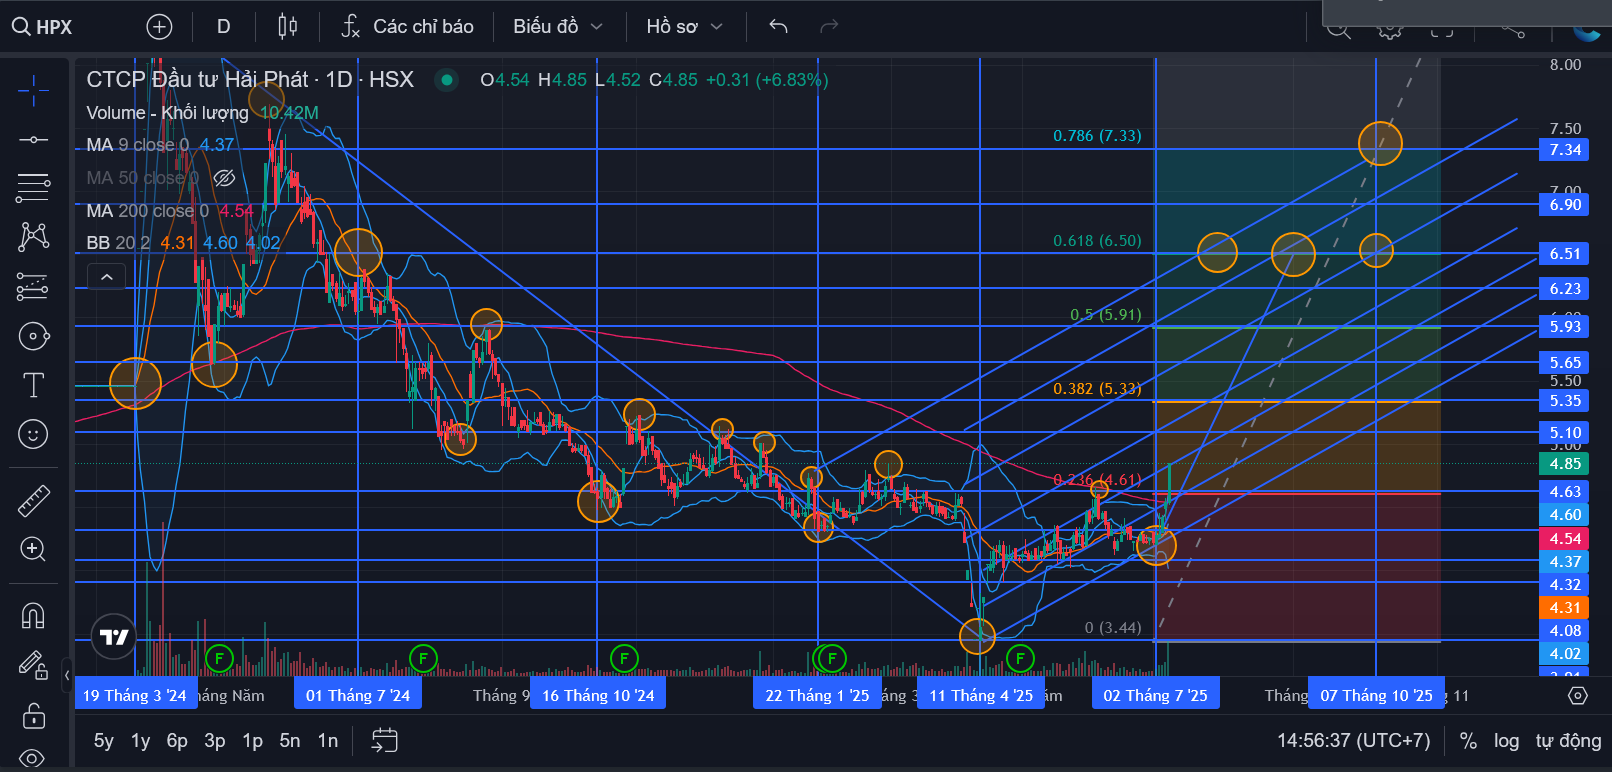Select the 3p time range
Image resolution: width=1612 pixels, height=772 pixels.
click(x=215, y=741)
